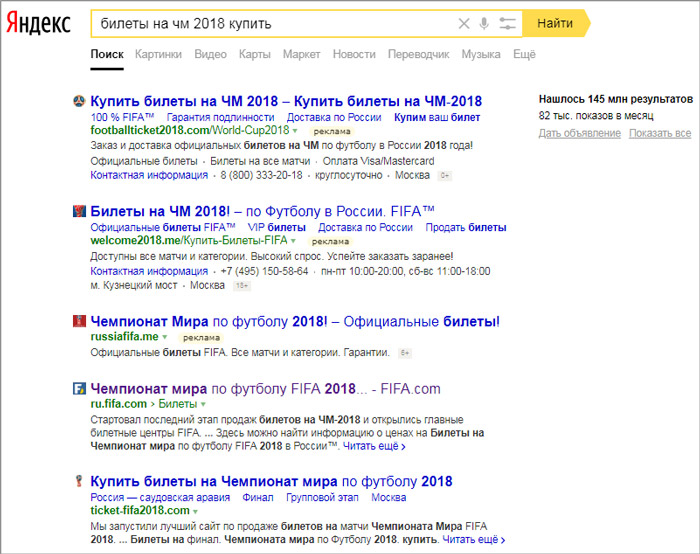Screen dimensions: 700x554
Task: Click 'Читать ещё' in the FIFA.com snippet
Action: pyautogui.click(x=374, y=446)
